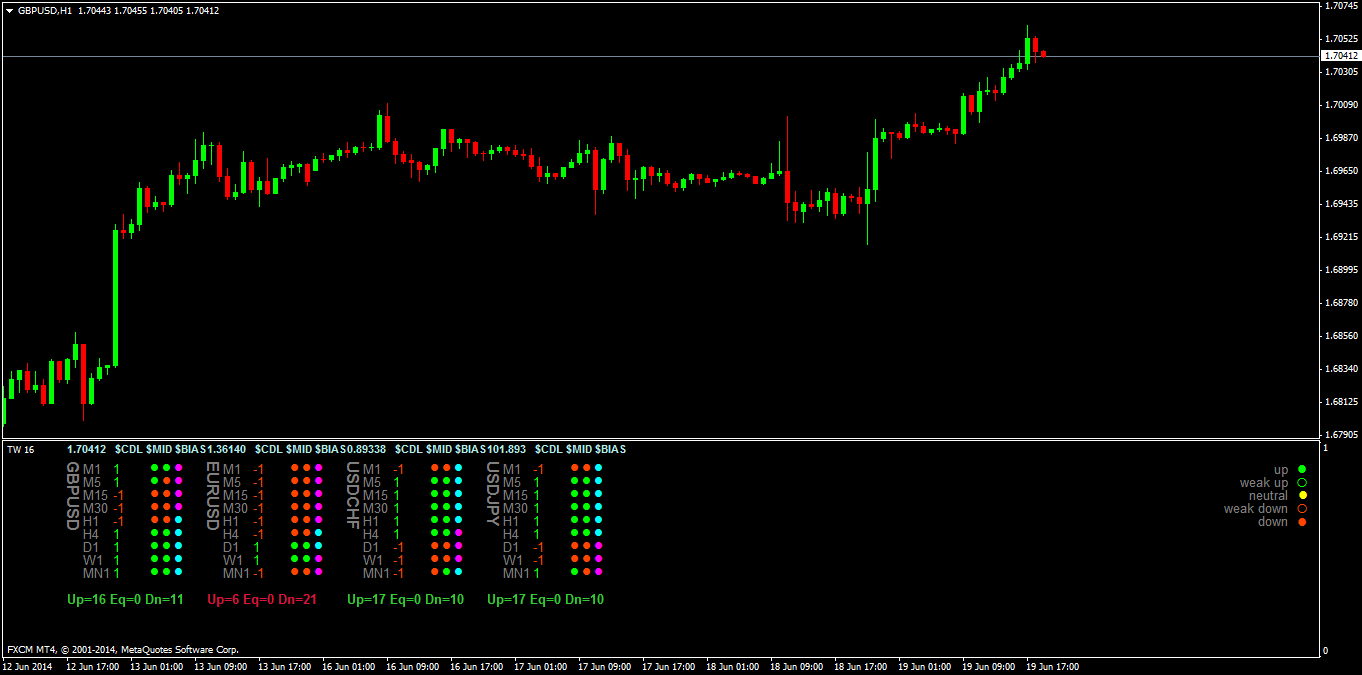This screenshot has width=1362, height=675.
Task: Open the chart menu arrow beside GBPUSD,H1
Action: [x=9, y=10]
